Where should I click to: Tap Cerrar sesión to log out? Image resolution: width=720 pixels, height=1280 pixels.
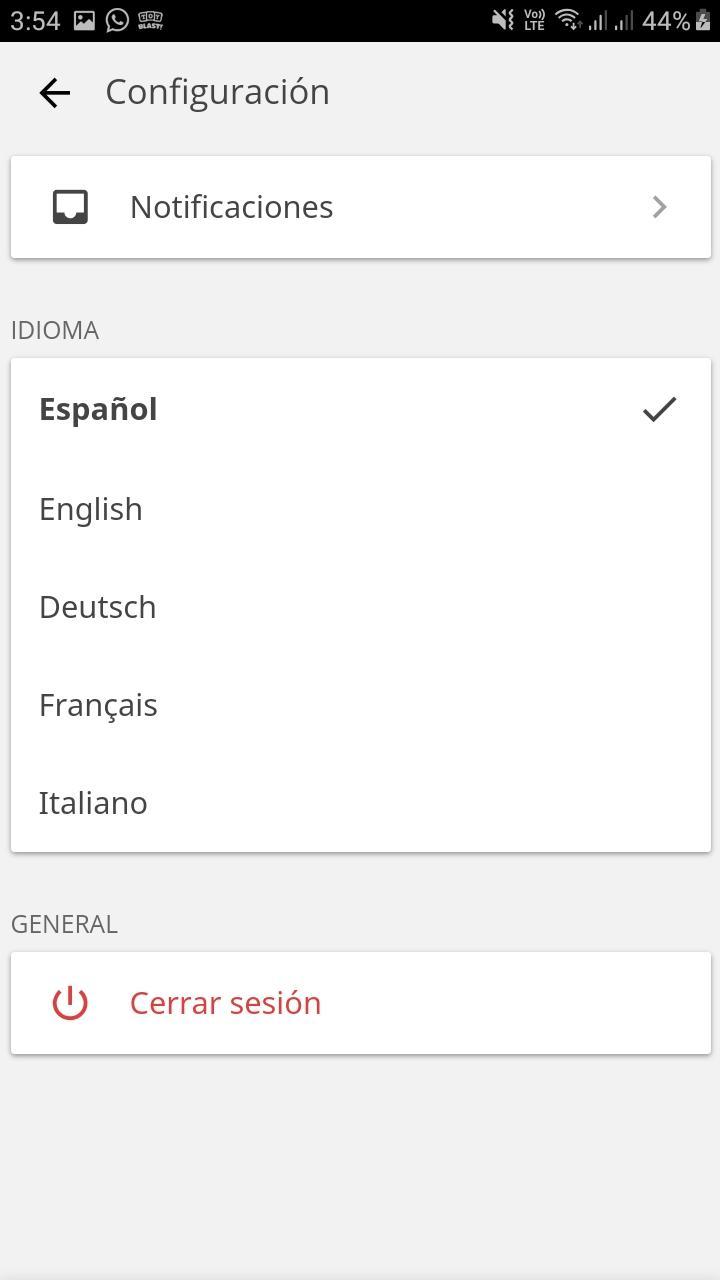click(x=225, y=1003)
